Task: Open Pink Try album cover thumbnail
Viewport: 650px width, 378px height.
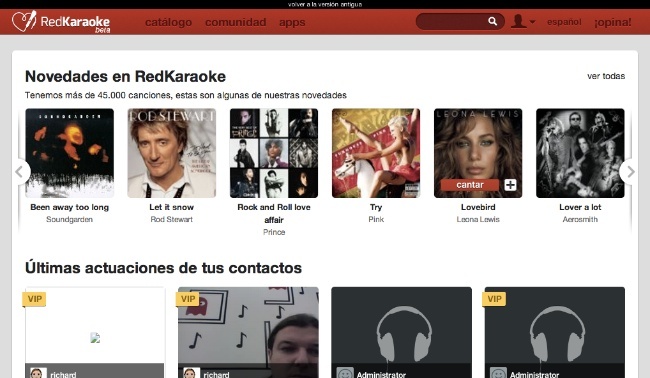Action: (x=376, y=153)
